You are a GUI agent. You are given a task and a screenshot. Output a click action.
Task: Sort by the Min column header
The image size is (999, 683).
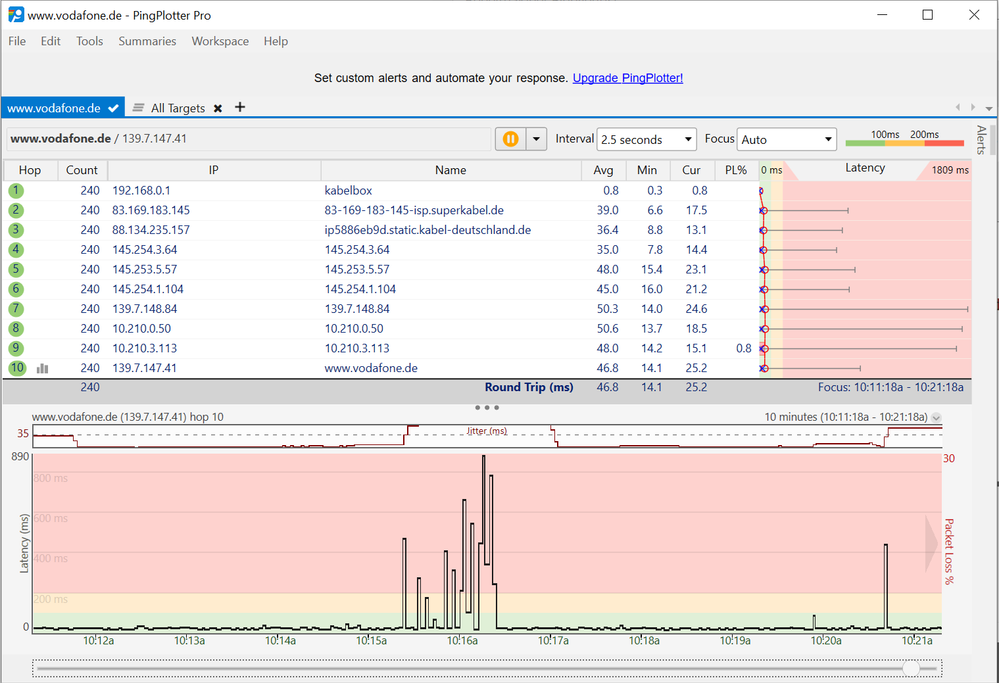(x=647, y=170)
